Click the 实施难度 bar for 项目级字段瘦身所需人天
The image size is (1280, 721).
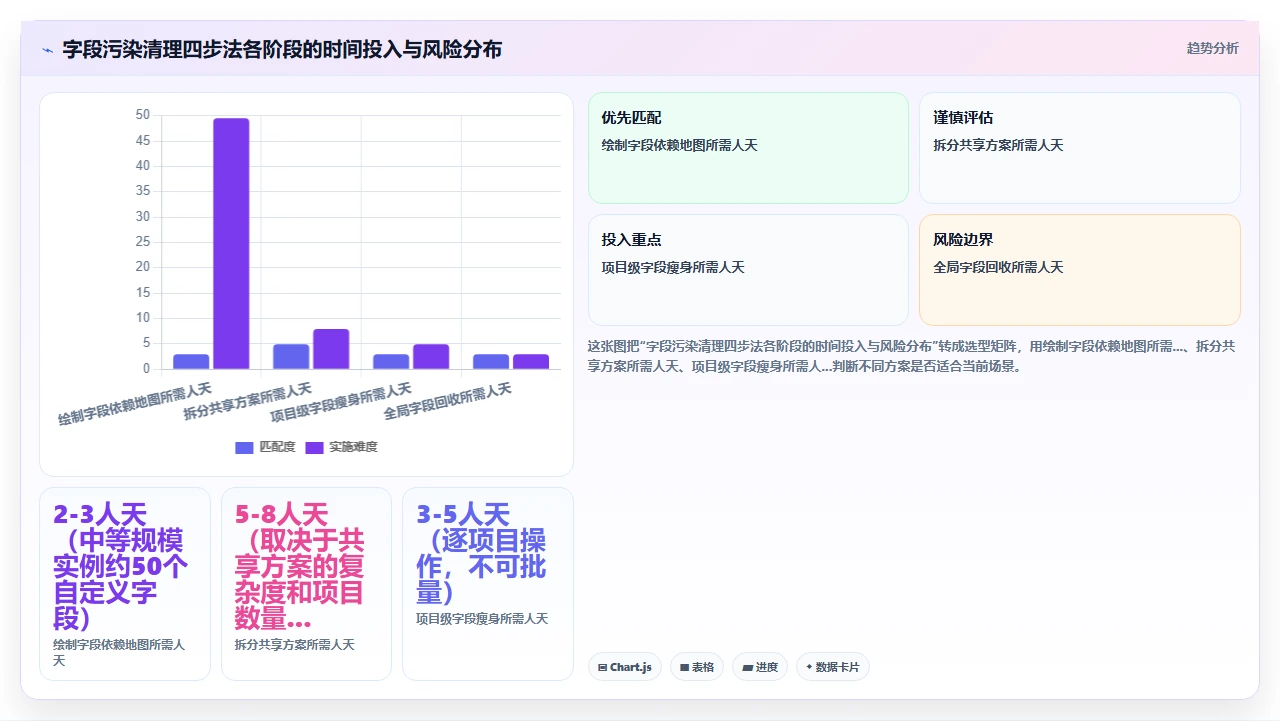tap(431, 356)
